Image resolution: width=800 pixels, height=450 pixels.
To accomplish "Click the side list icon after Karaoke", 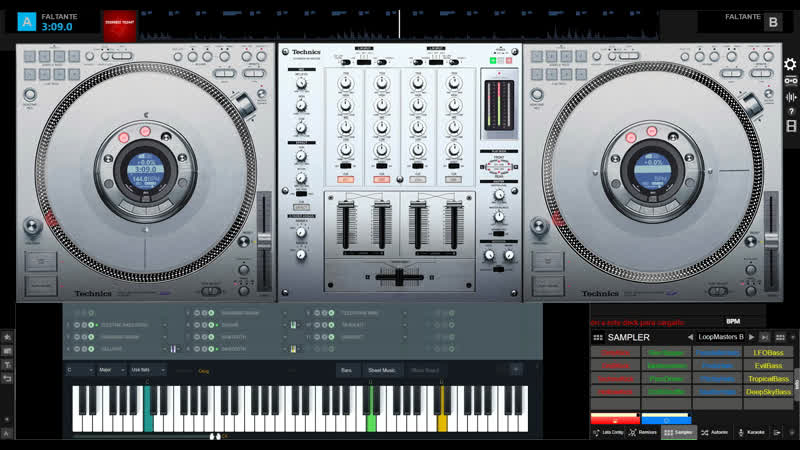I will [777, 433].
